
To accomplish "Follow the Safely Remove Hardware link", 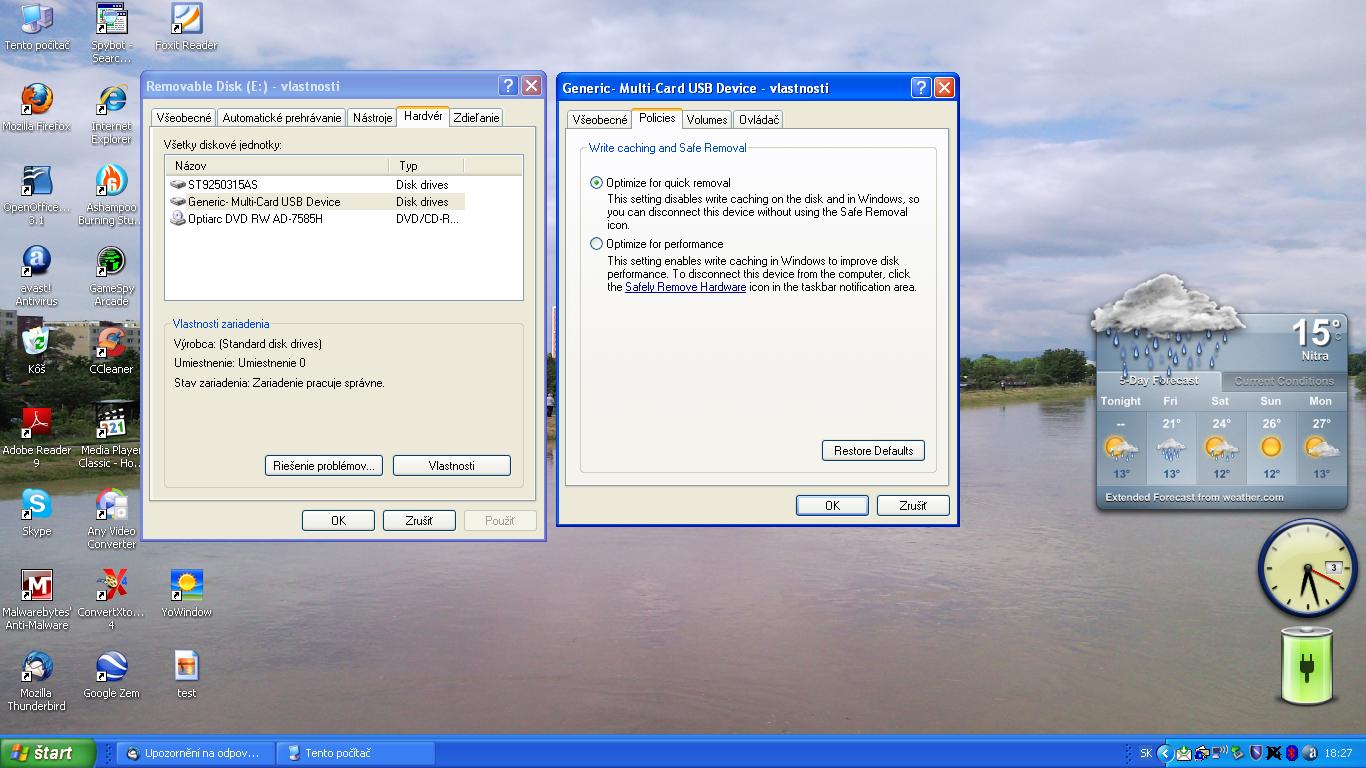I will click(685, 287).
